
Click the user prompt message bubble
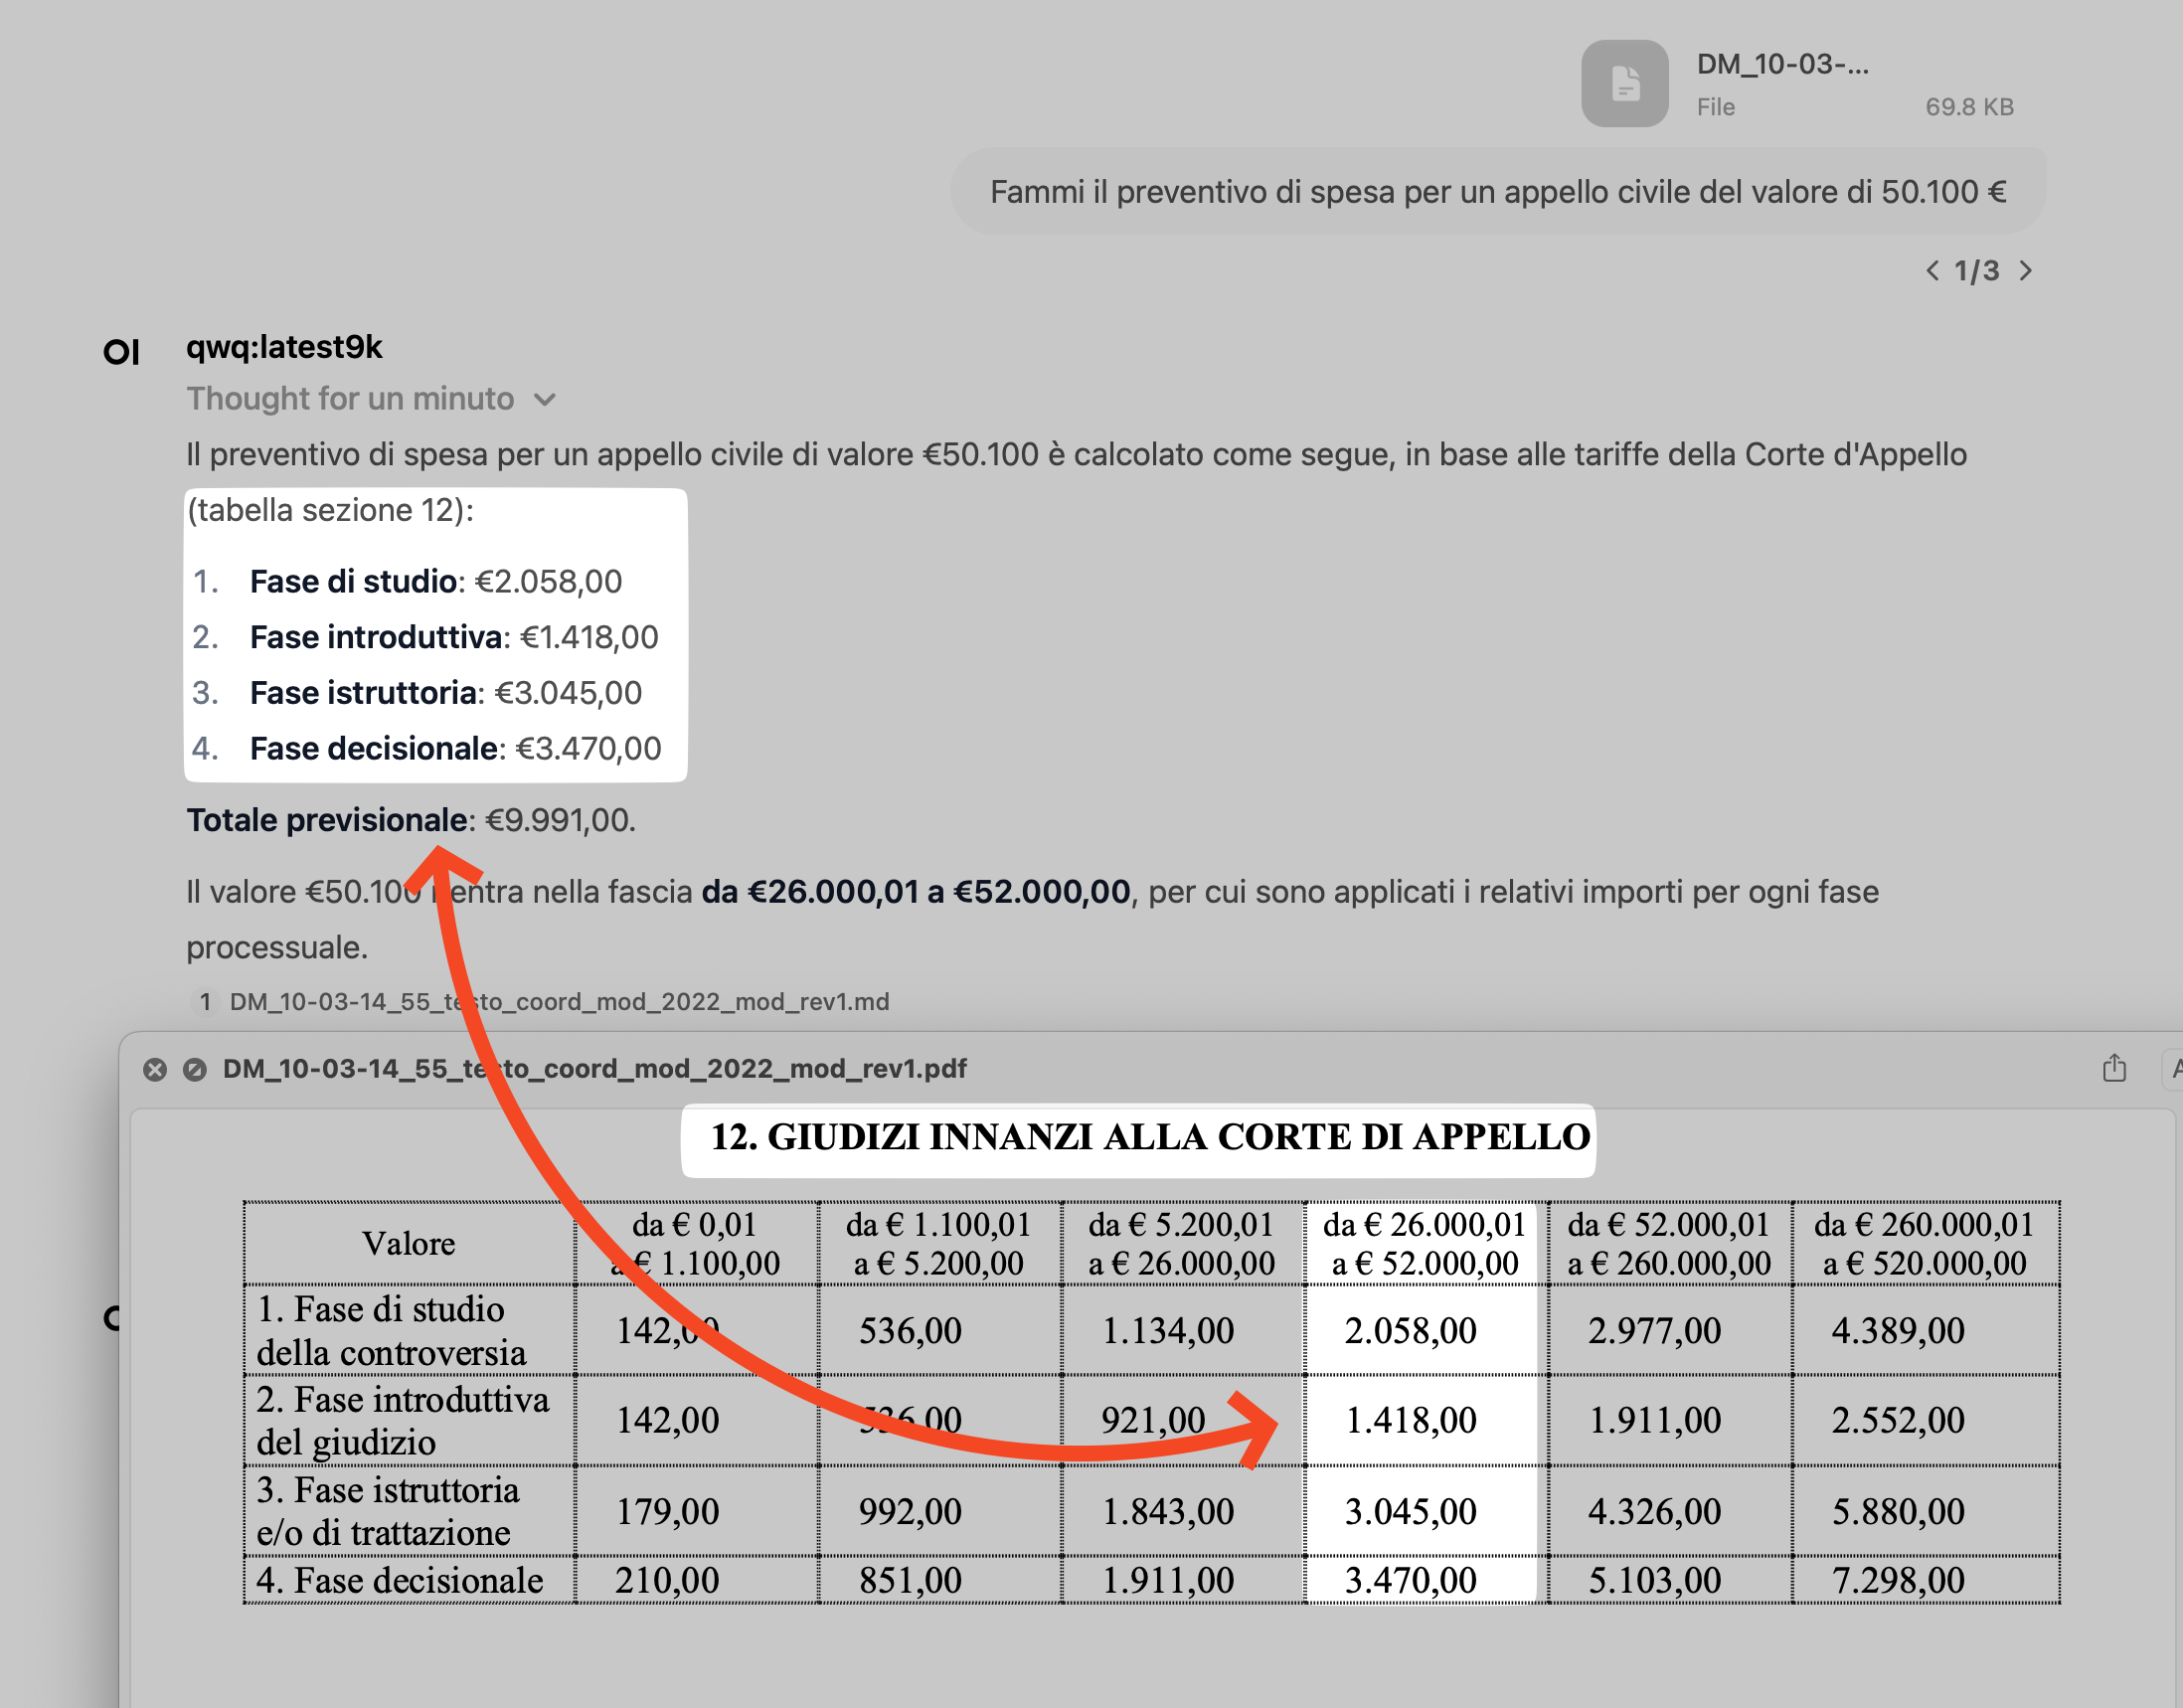1497,192
